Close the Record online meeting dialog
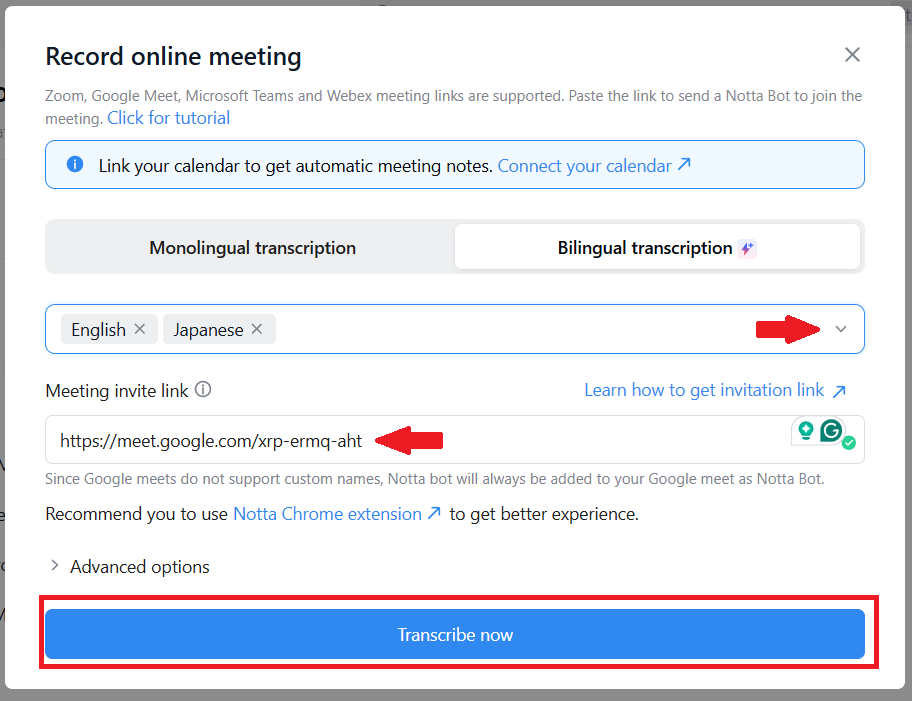Viewport: 912px width, 701px height. (852, 55)
